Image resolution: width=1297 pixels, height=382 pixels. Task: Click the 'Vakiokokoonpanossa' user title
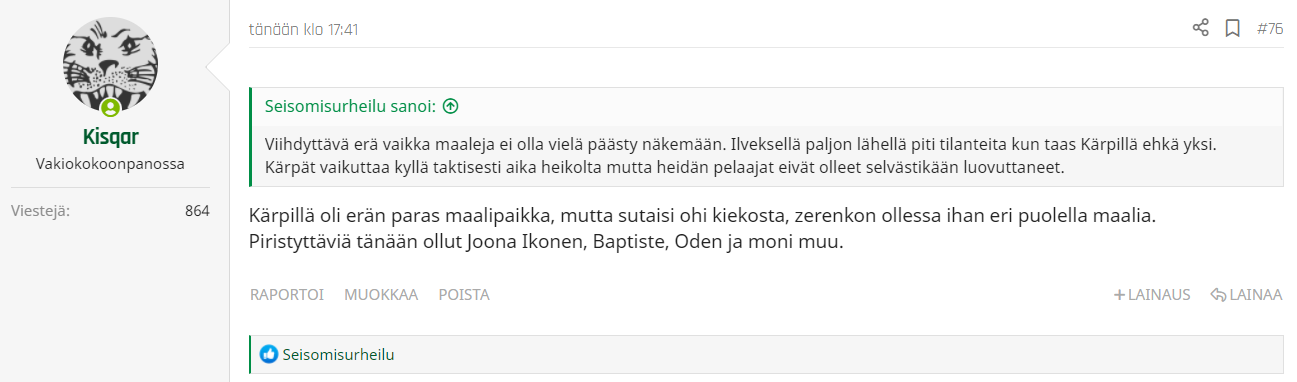click(x=110, y=163)
